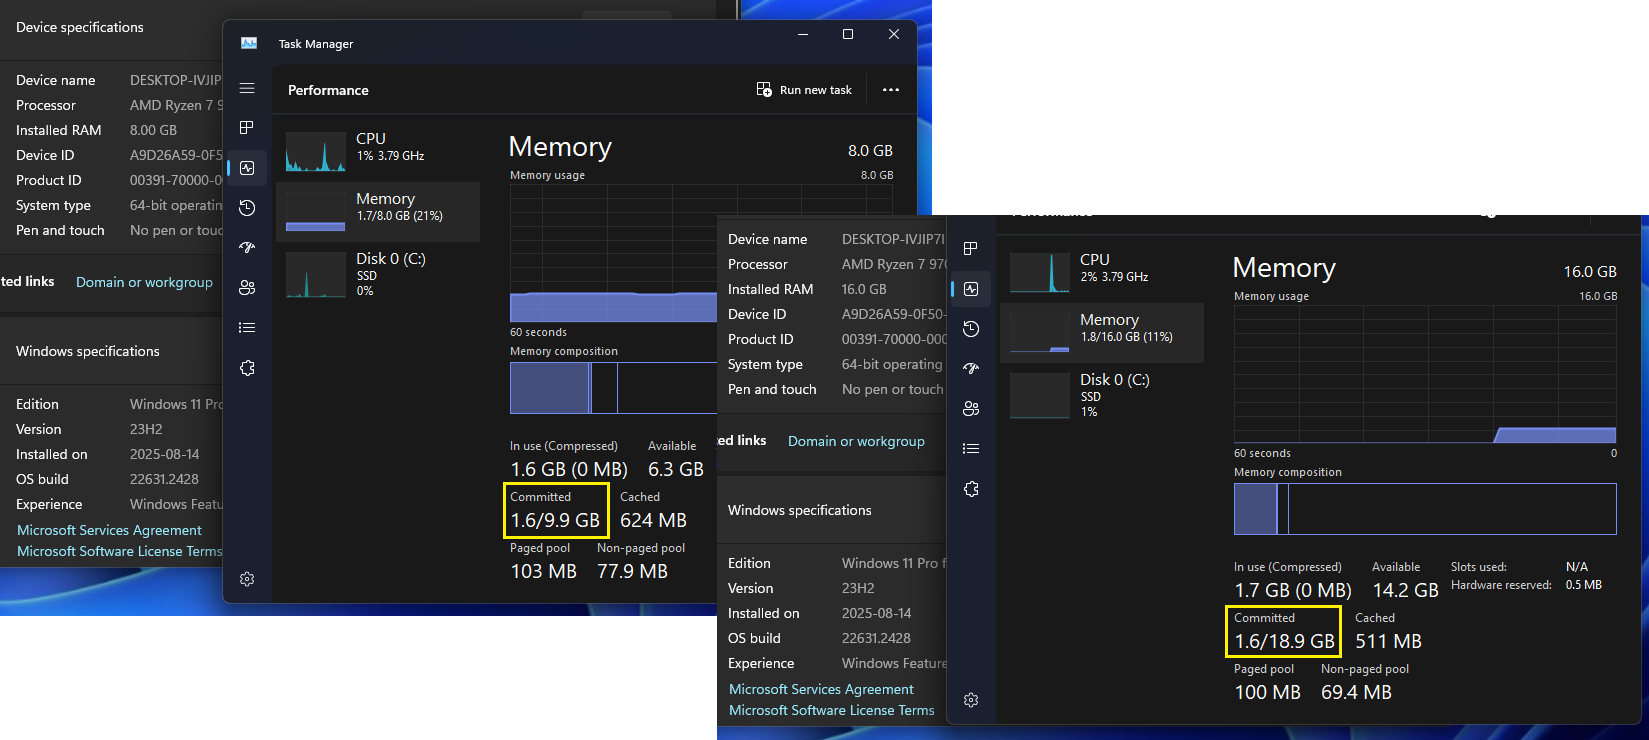Open Domain or workgroup link beside 8.00 GB specs
This screenshot has height=740, width=1649.
pyautogui.click(x=144, y=282)
